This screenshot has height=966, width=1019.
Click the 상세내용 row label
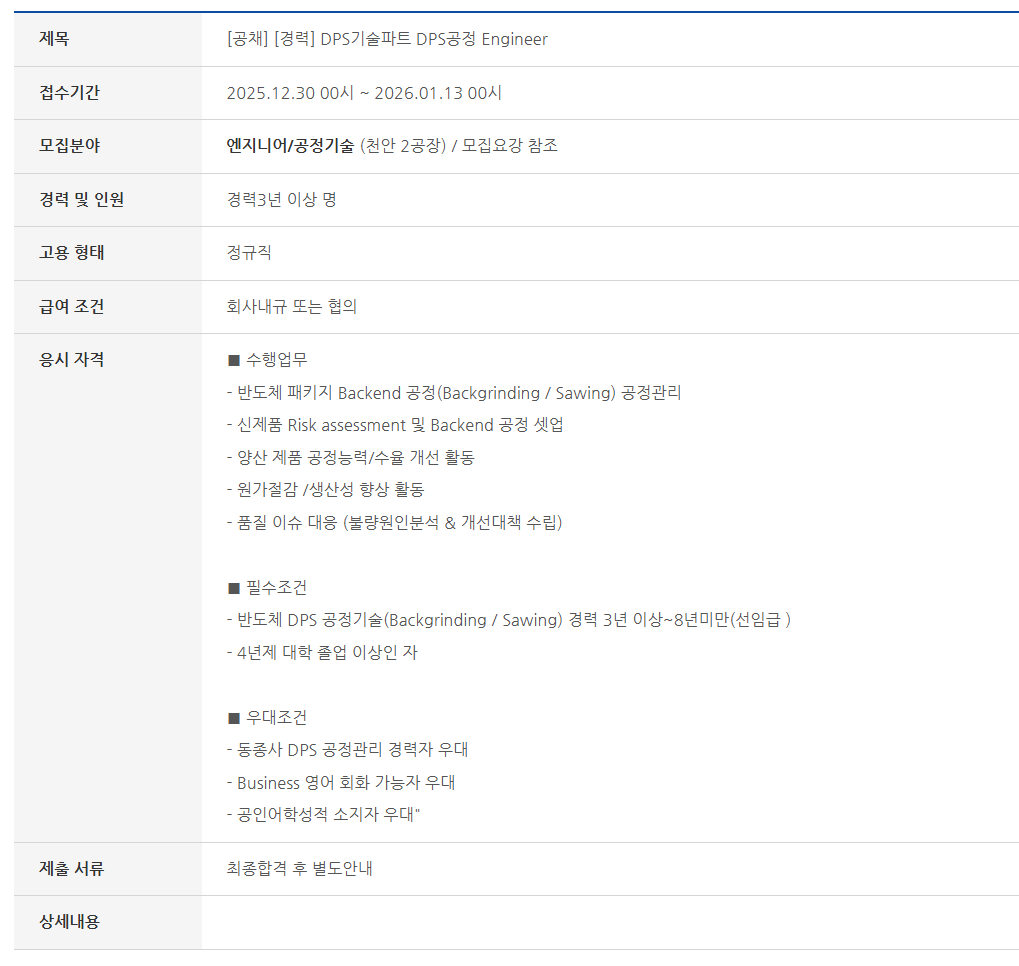[69, 922]
